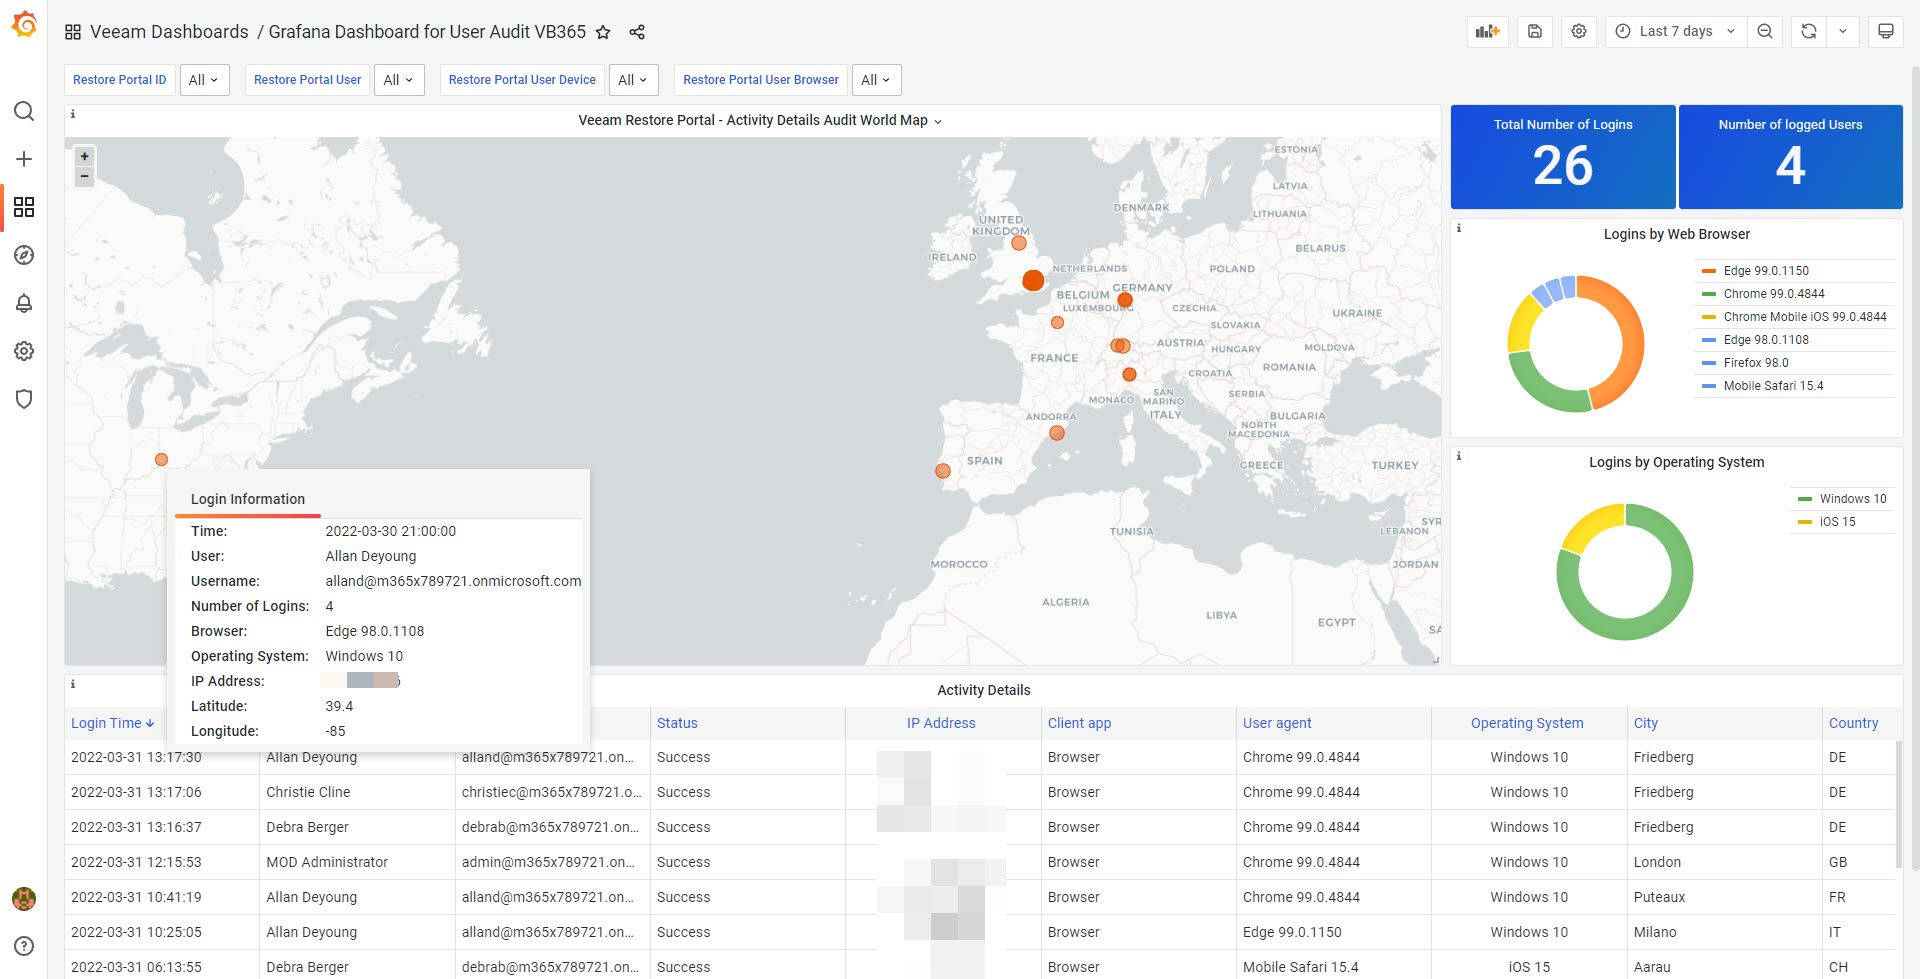Click the Create plus icon in sidebar

tap(24, 159)
